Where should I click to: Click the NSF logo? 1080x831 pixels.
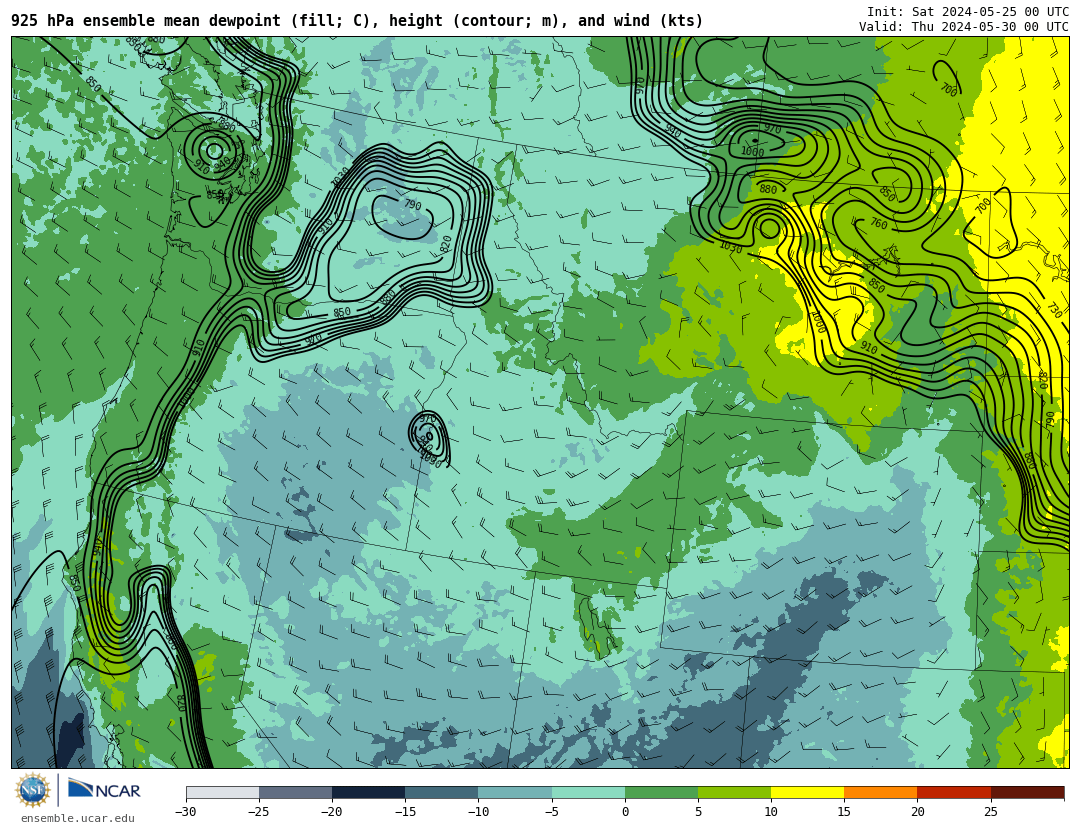pos(33,790)
